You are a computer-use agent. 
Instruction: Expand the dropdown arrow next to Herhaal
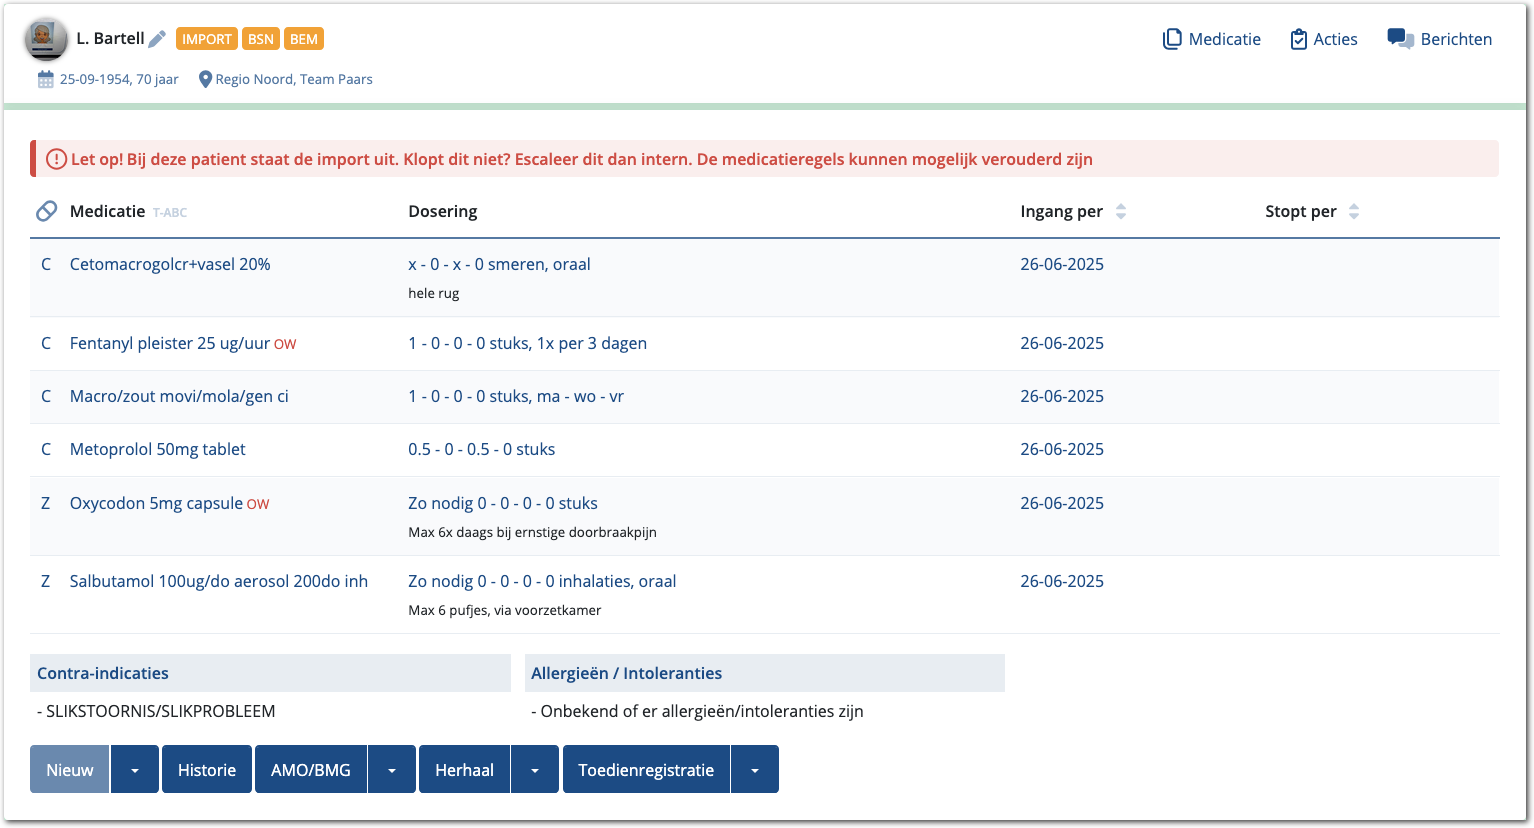pyautogui.click(x=535, y=770)
